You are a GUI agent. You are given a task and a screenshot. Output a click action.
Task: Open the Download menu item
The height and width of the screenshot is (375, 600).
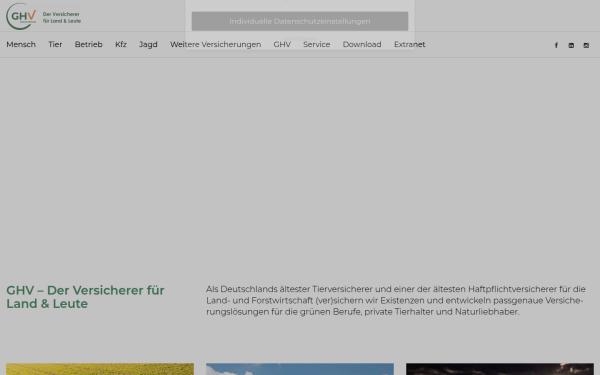point(362,44)
